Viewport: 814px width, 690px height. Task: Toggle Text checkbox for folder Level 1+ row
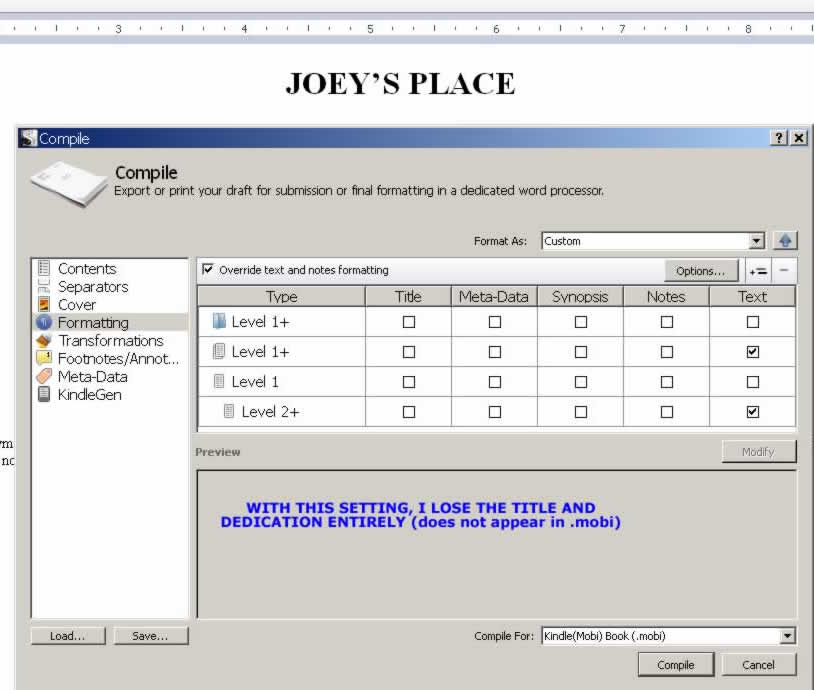point(753,322)
